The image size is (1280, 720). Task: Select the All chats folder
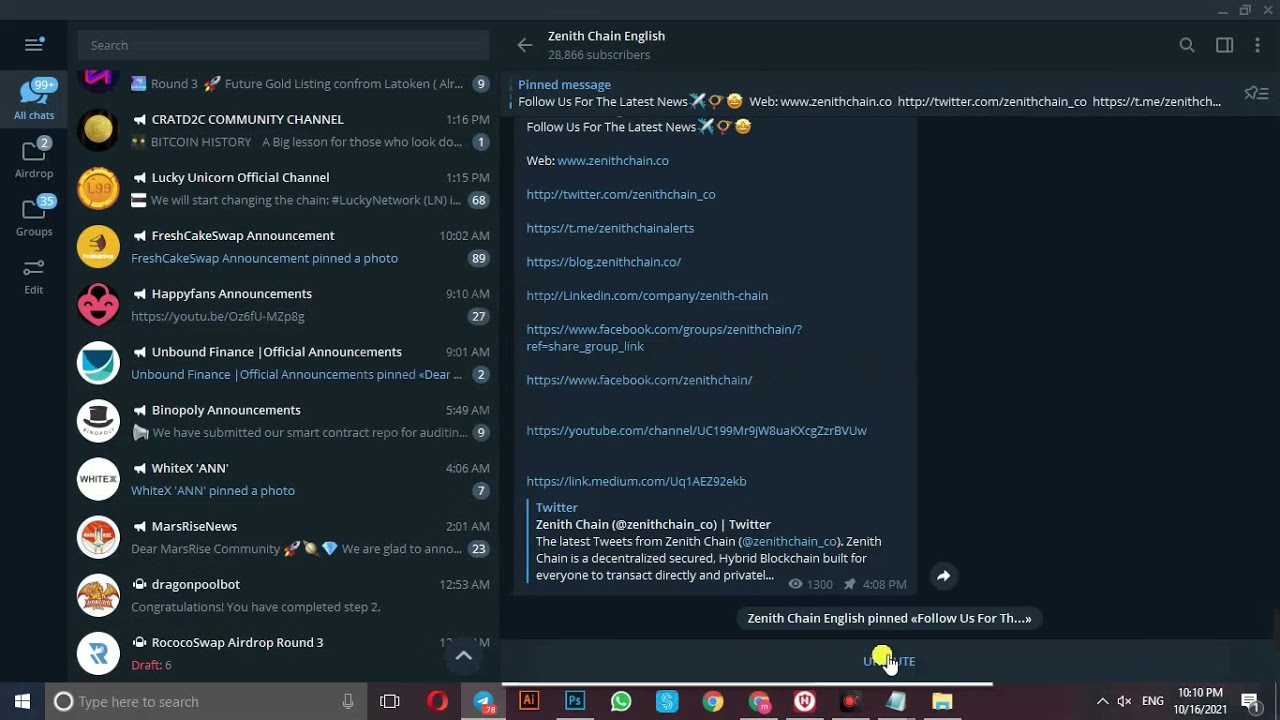click(x=34, y=99)
